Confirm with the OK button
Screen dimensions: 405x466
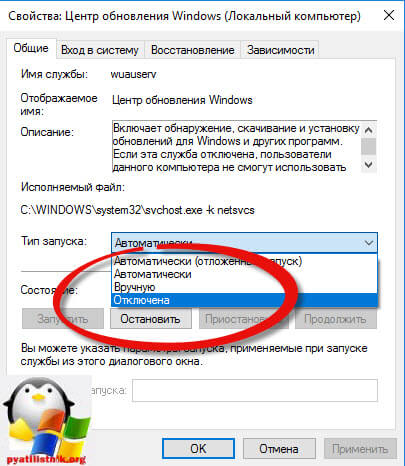click(x=198, y=449)
